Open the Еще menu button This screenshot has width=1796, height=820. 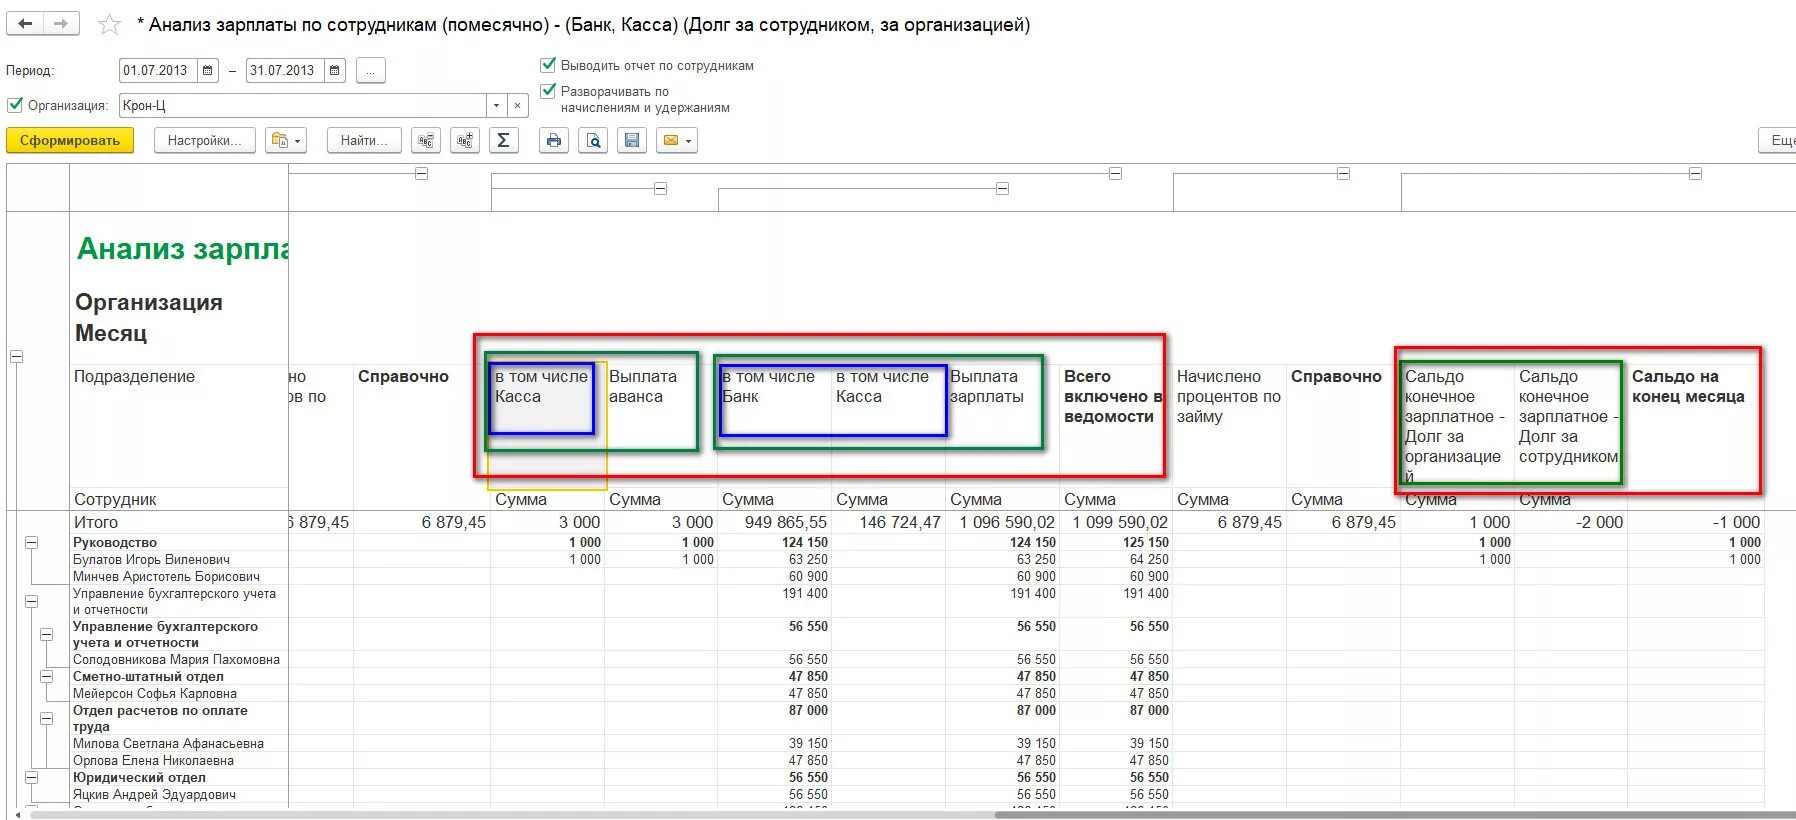[x=1778, y=141]
